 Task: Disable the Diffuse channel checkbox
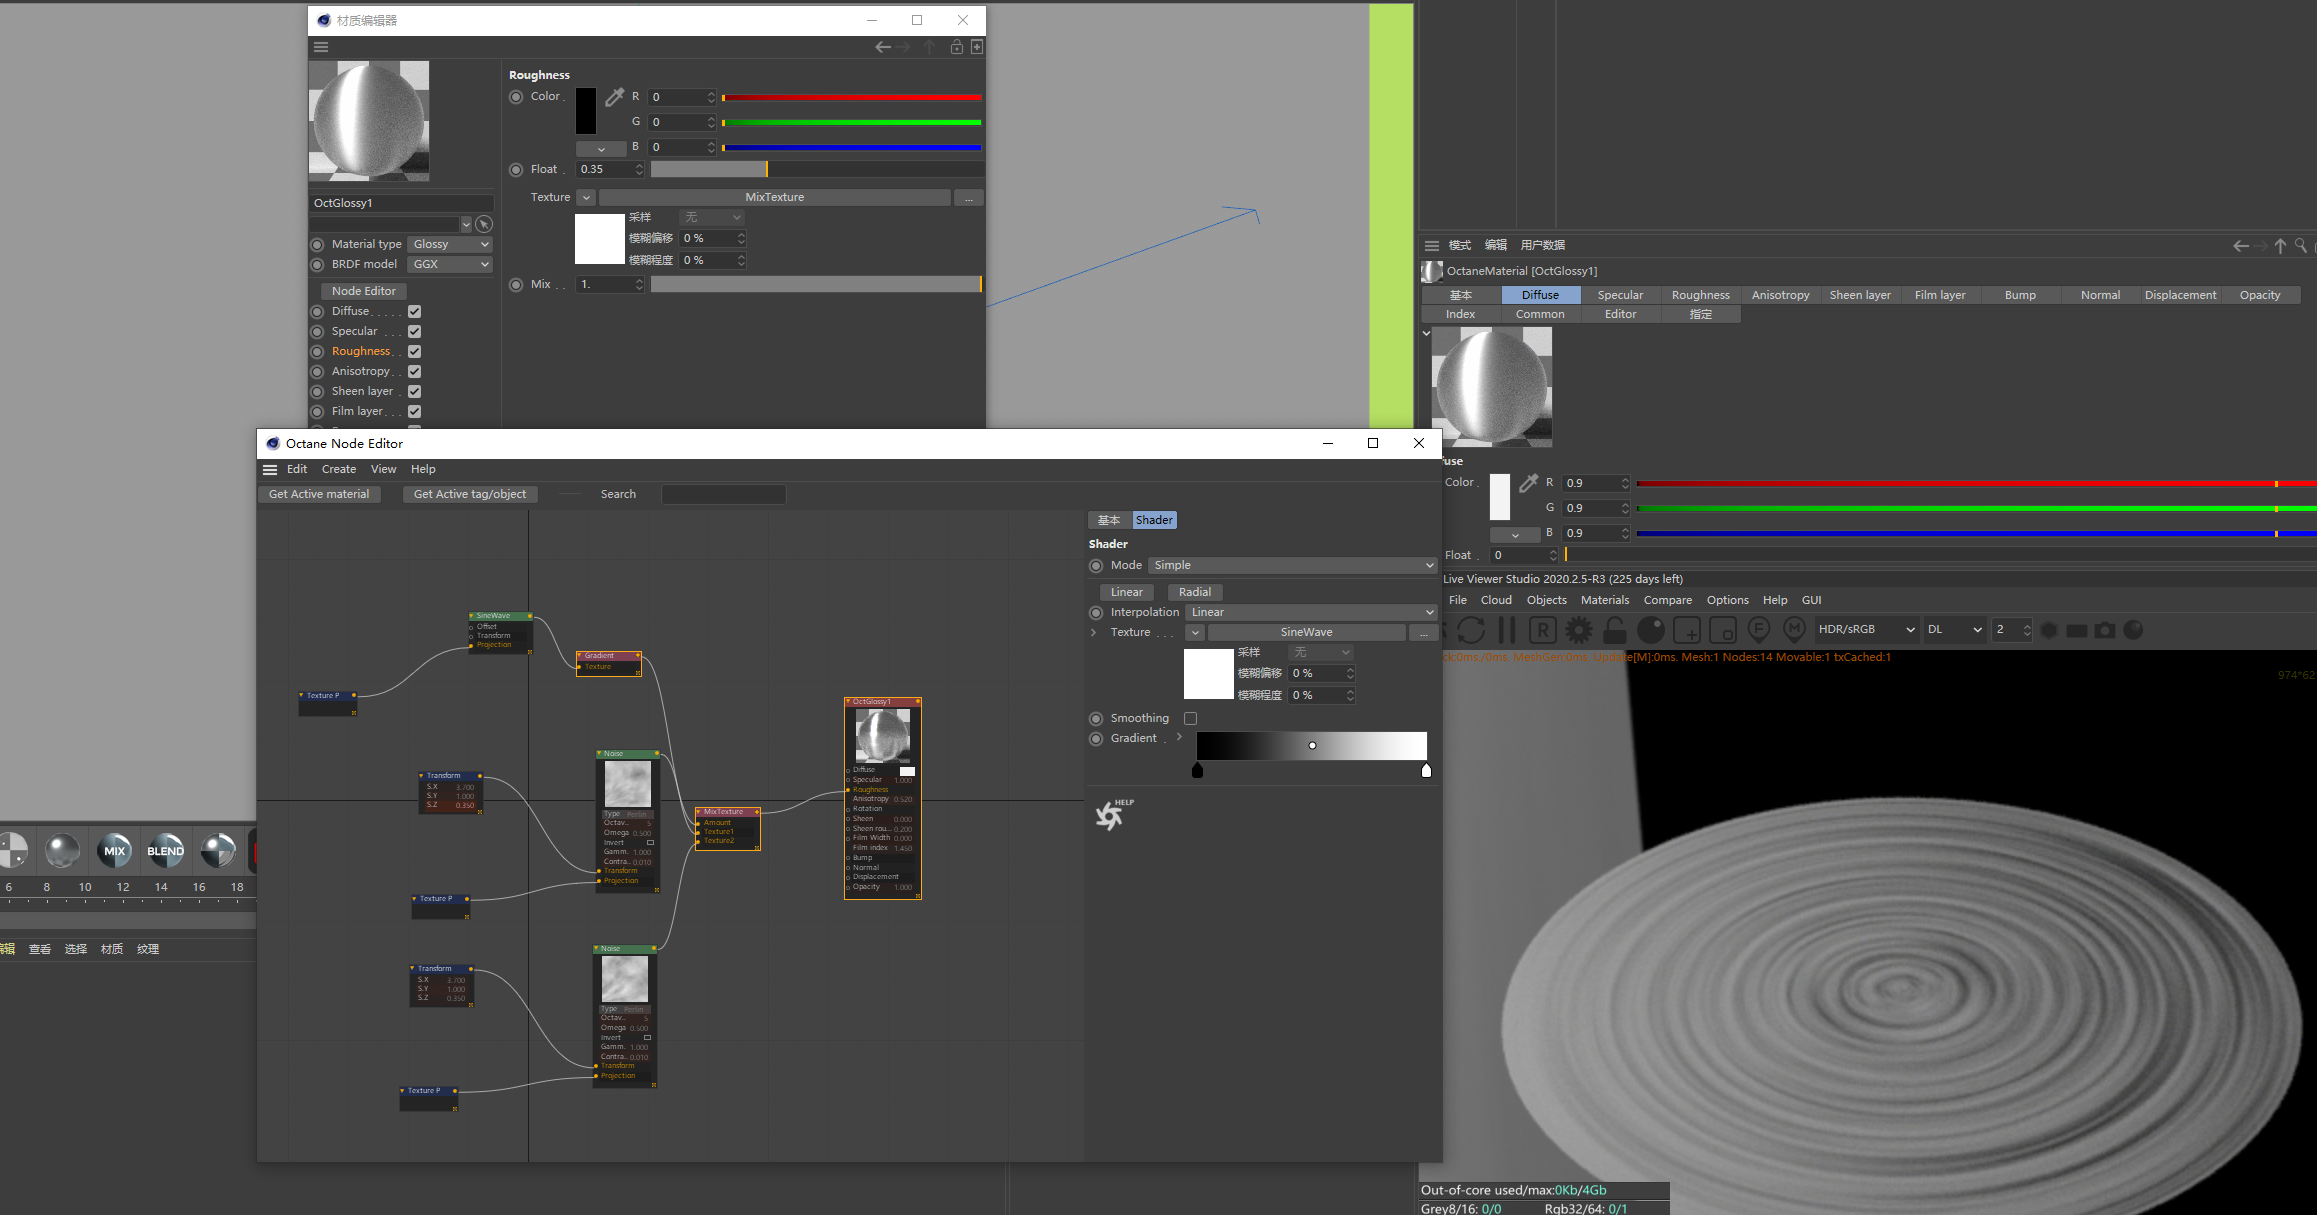click(x=414, y=311)
